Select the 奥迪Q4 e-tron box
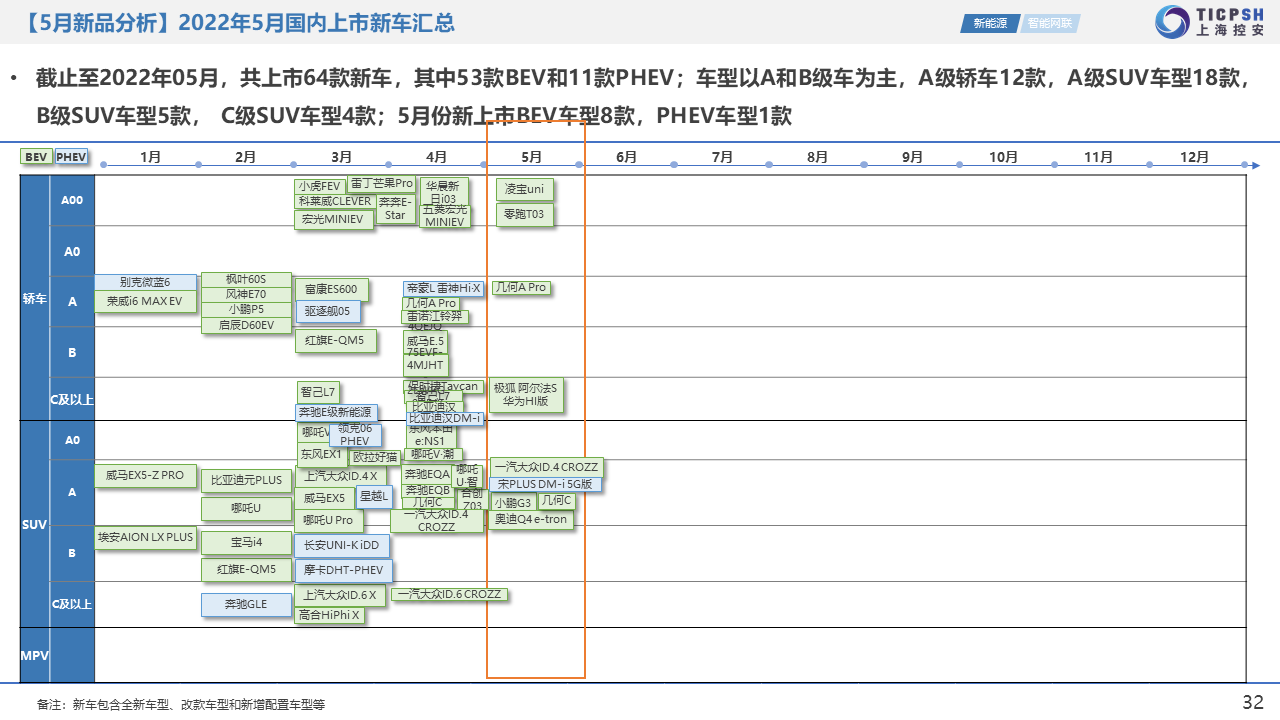The width and height of the screenshot is (1280, 720). (530, 520)
